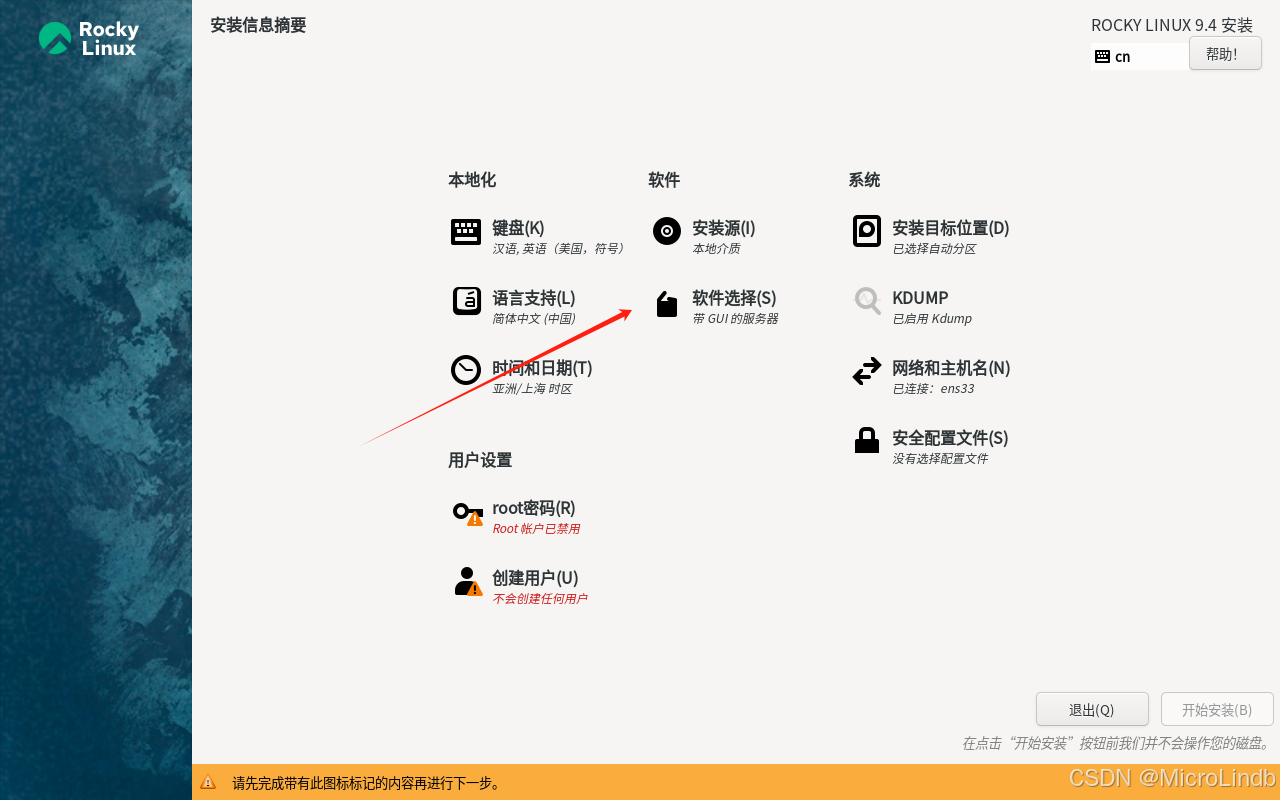Open 安装源(I) settings
This screenshot has height=800, width=1280.
(x=724, y=228)
